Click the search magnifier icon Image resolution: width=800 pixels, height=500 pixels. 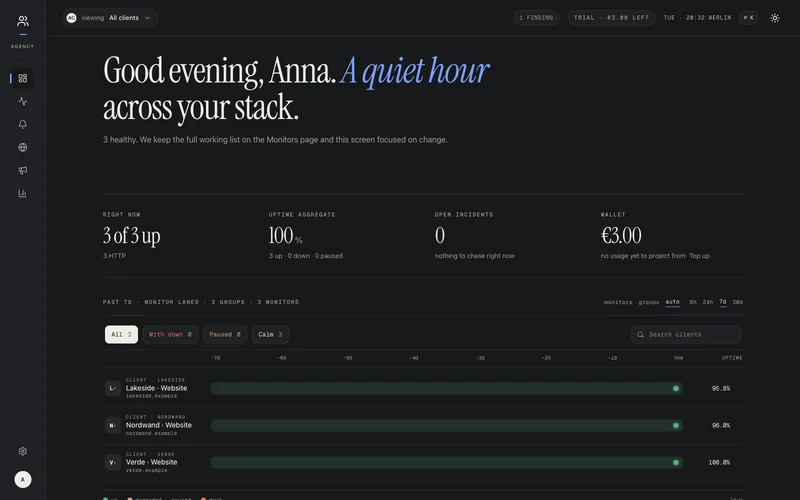[640, 335]
